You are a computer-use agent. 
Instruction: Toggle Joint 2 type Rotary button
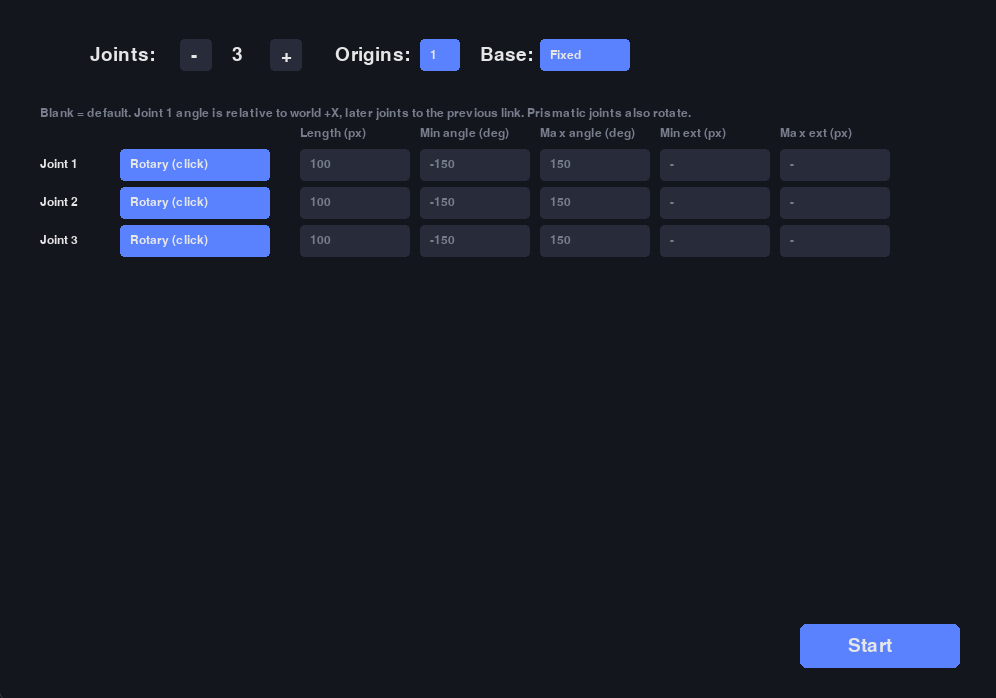[x=195, y=203]
